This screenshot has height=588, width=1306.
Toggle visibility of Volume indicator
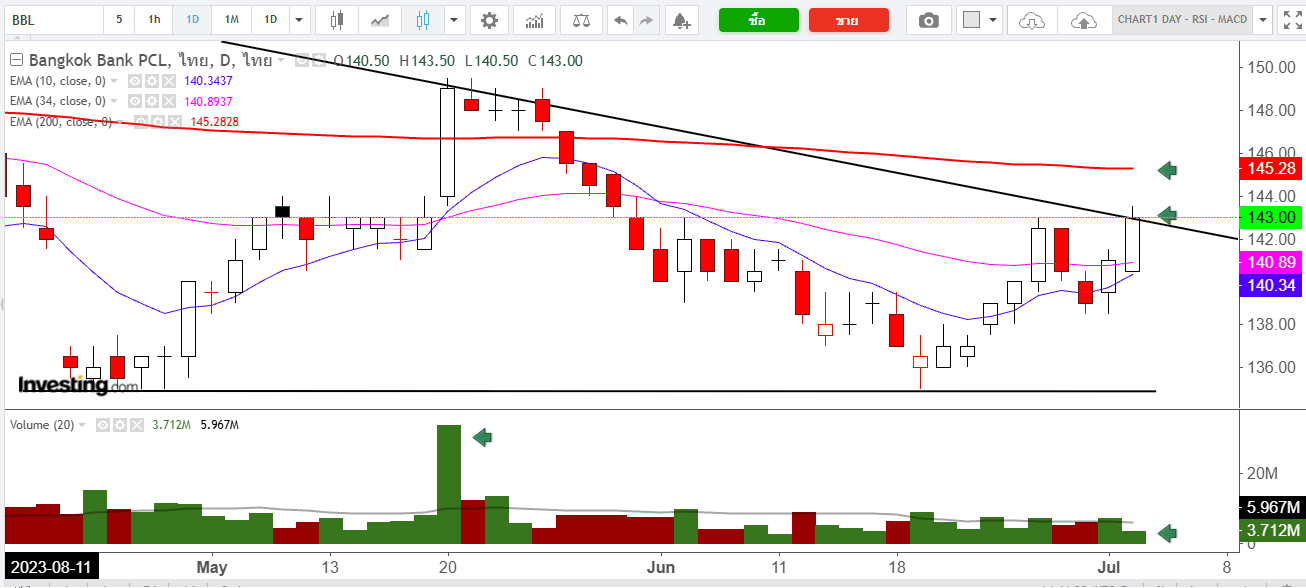(x=101, y=425)
